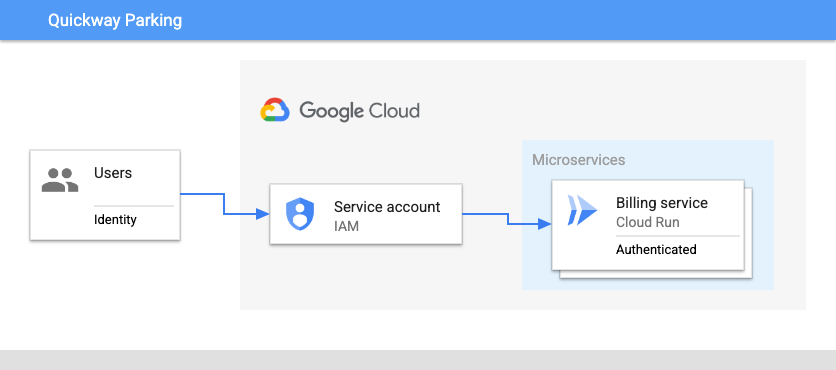Select the "Billing service" label

coord(662,203)
